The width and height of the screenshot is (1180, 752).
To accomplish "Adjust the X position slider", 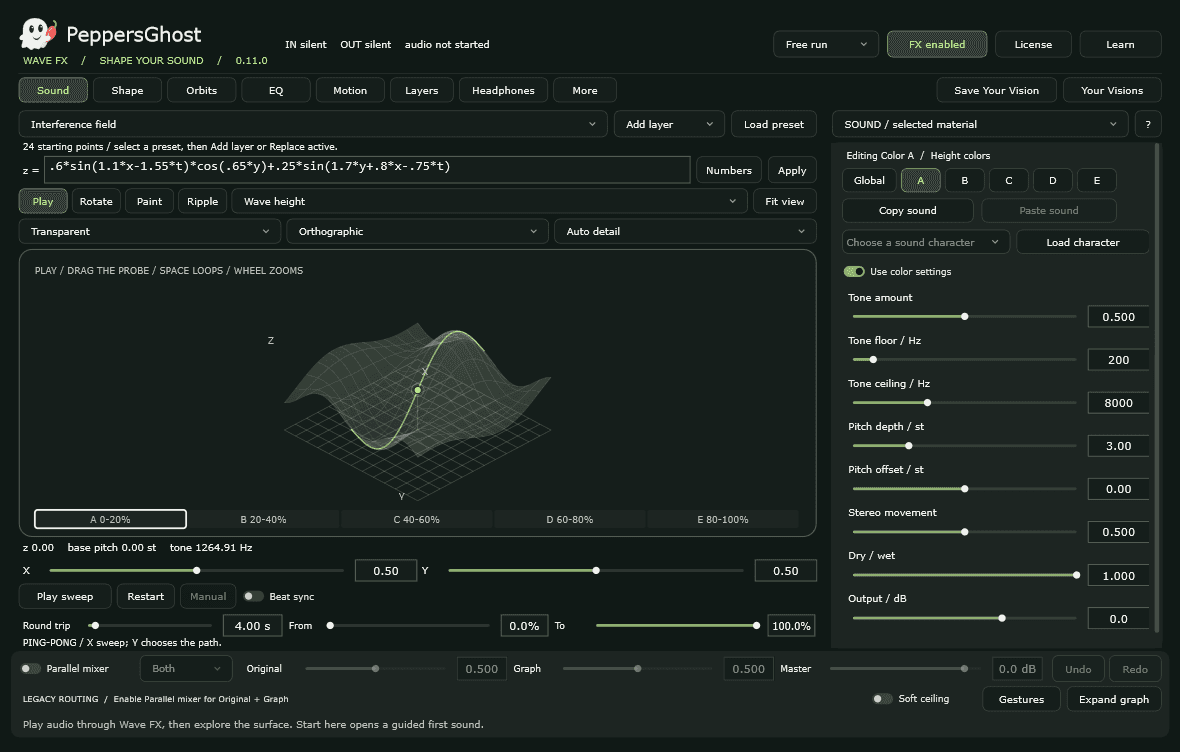I will pos(196,571).
